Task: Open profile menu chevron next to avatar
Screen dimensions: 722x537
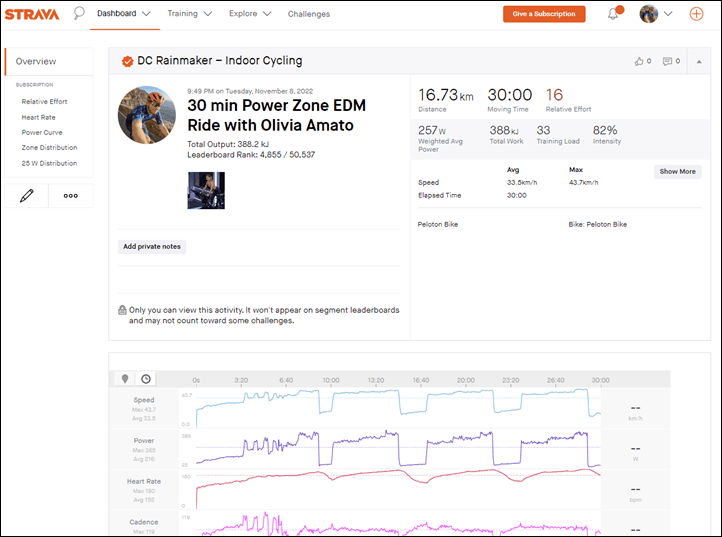Action: pos(668,14)
